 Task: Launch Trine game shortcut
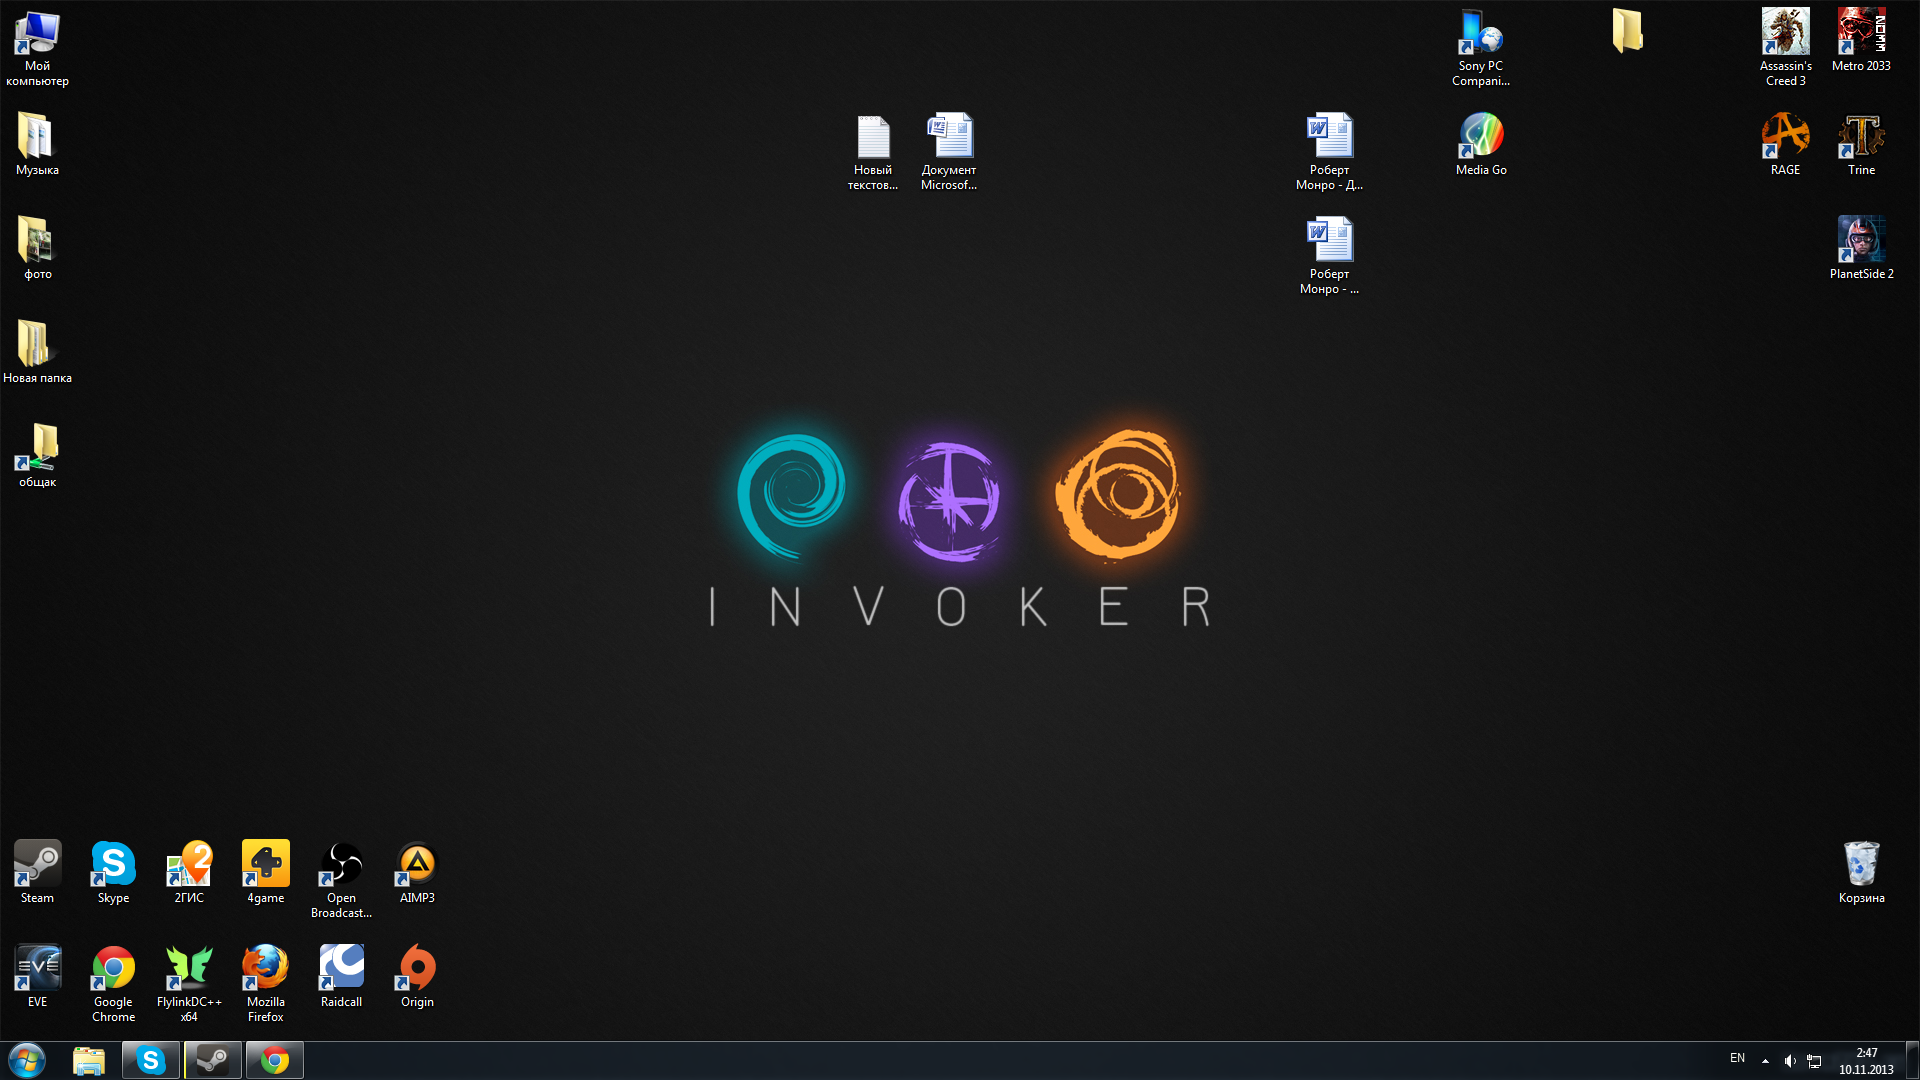click(1861, 145)
